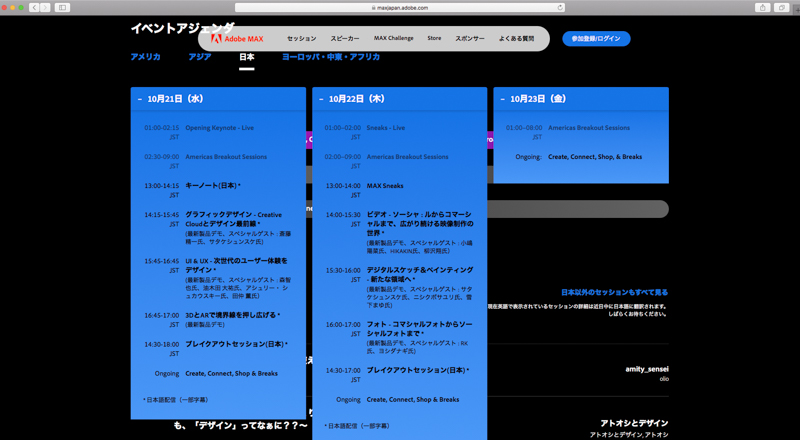Screen dimensions: 800x440
Task: Select the 01:00-08:00 Americas Breakout Sessions entry
Action: [x=589, y=128]
